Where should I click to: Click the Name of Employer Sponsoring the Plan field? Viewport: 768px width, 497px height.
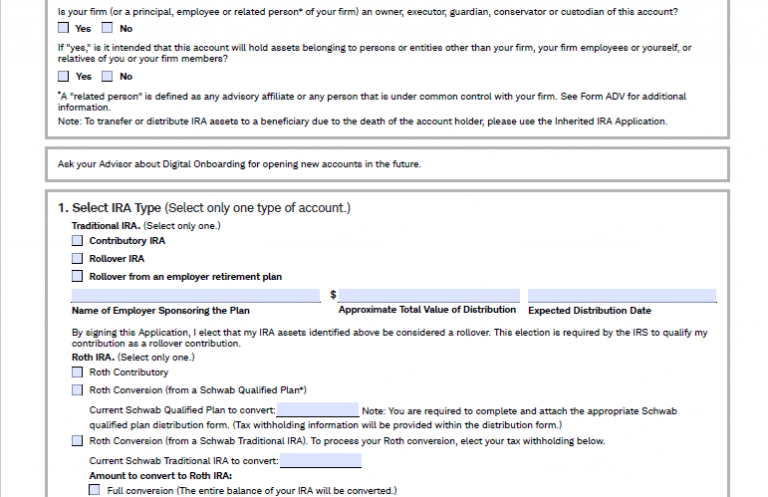coord(195,295)
